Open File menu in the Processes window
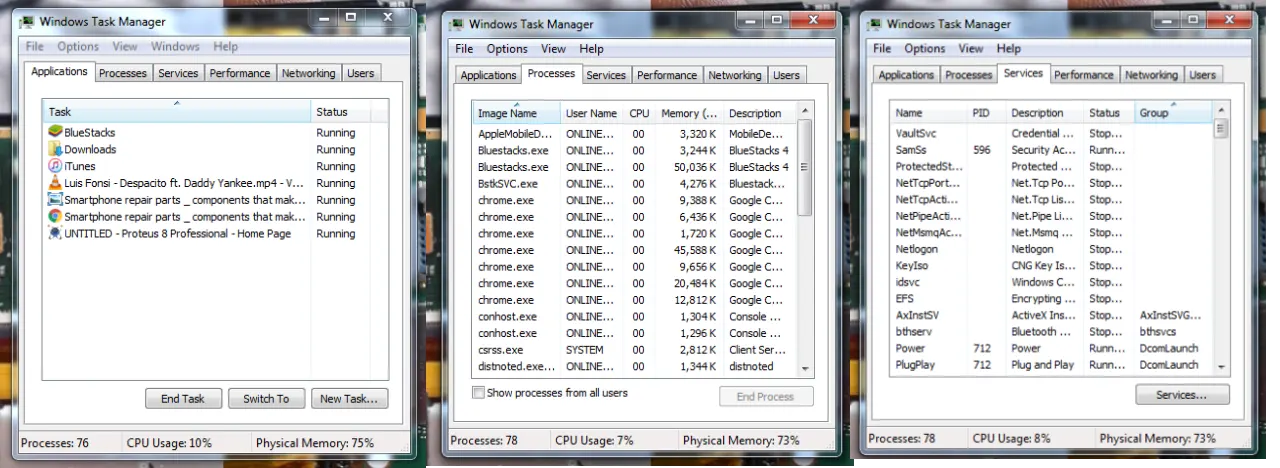This screenshot has height=468, width=1280. click(x=464, y=48)
